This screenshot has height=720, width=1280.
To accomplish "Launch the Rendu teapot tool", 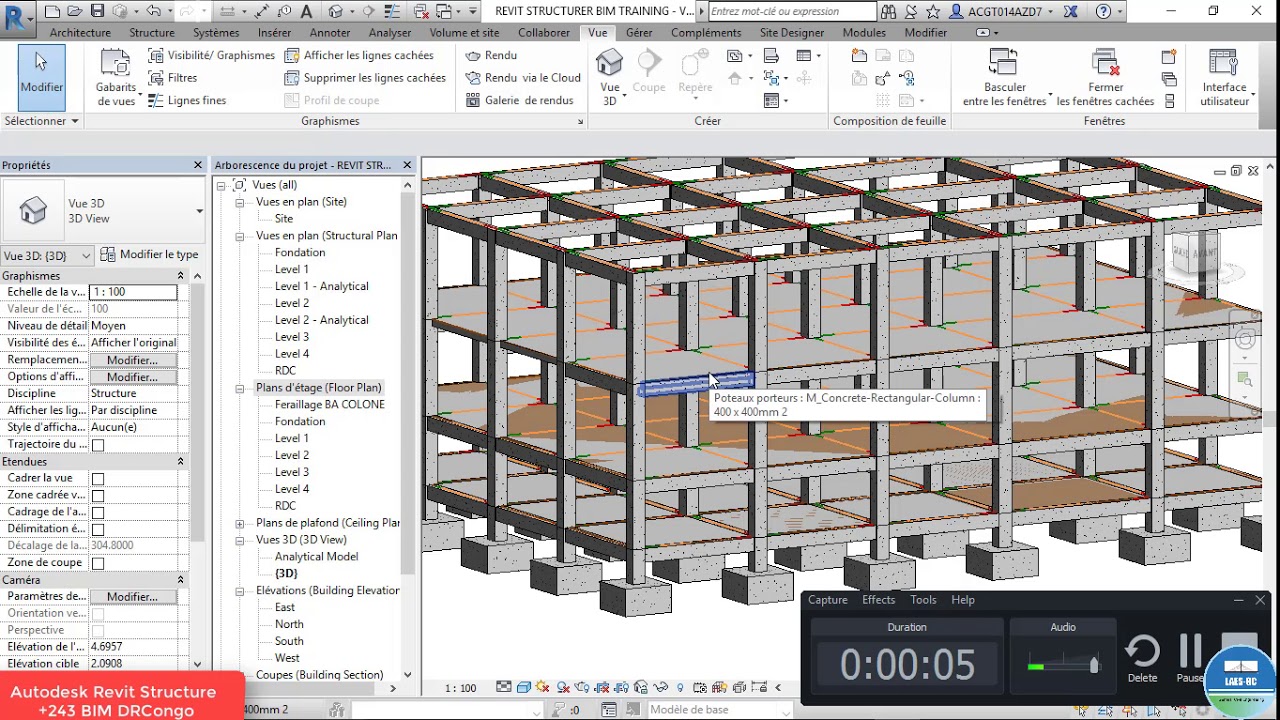I will [491, 55].
